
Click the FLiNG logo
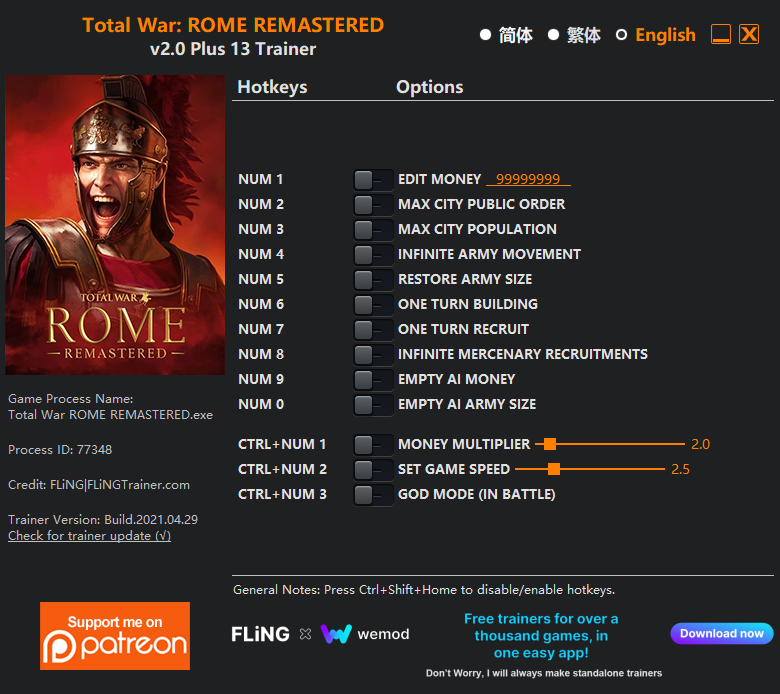[260, 634]
